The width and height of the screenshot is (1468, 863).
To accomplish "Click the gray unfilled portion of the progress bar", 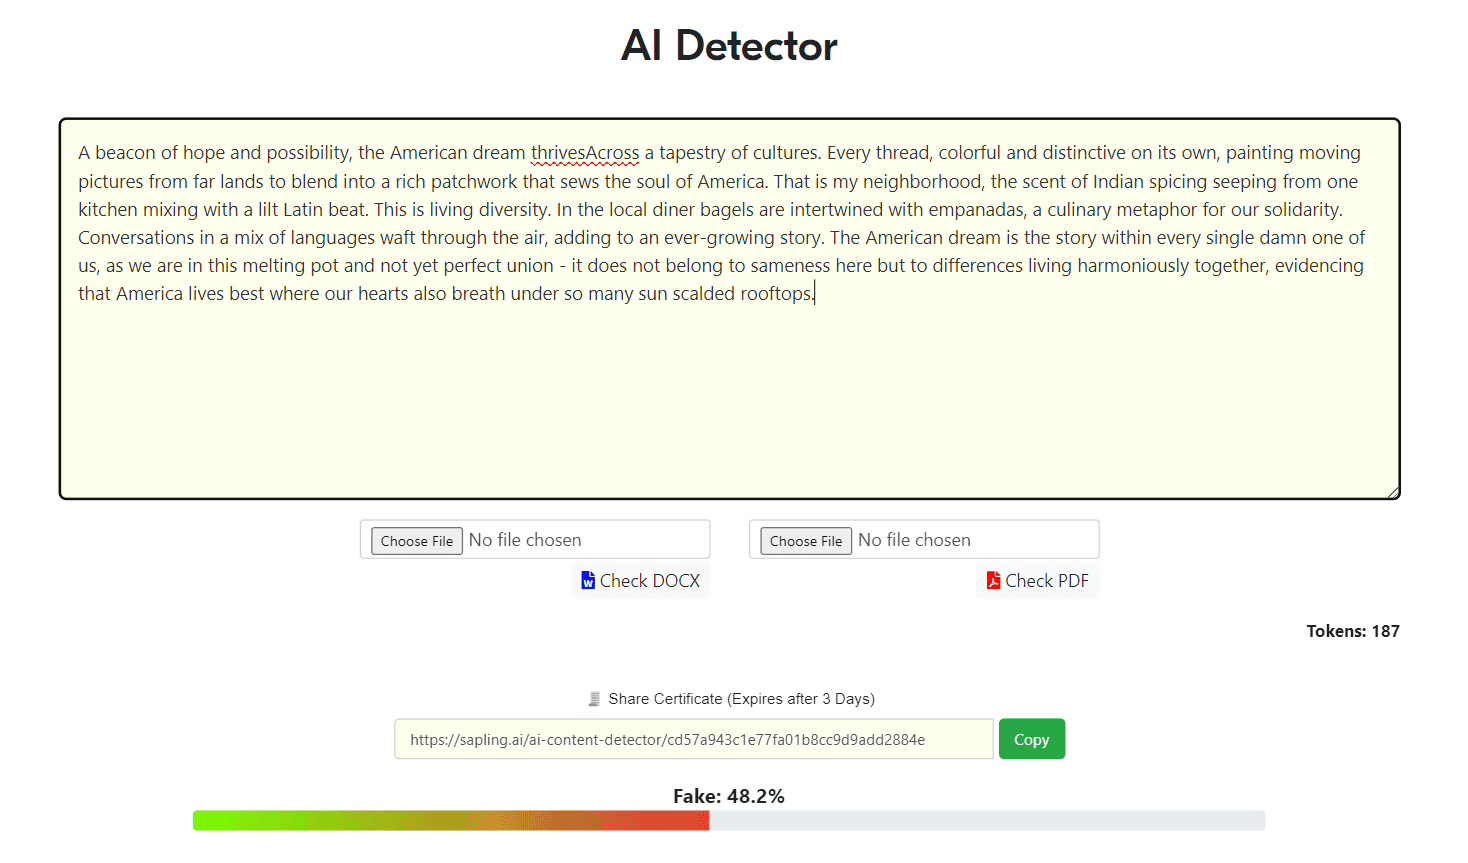I will (x=988, y=821).
